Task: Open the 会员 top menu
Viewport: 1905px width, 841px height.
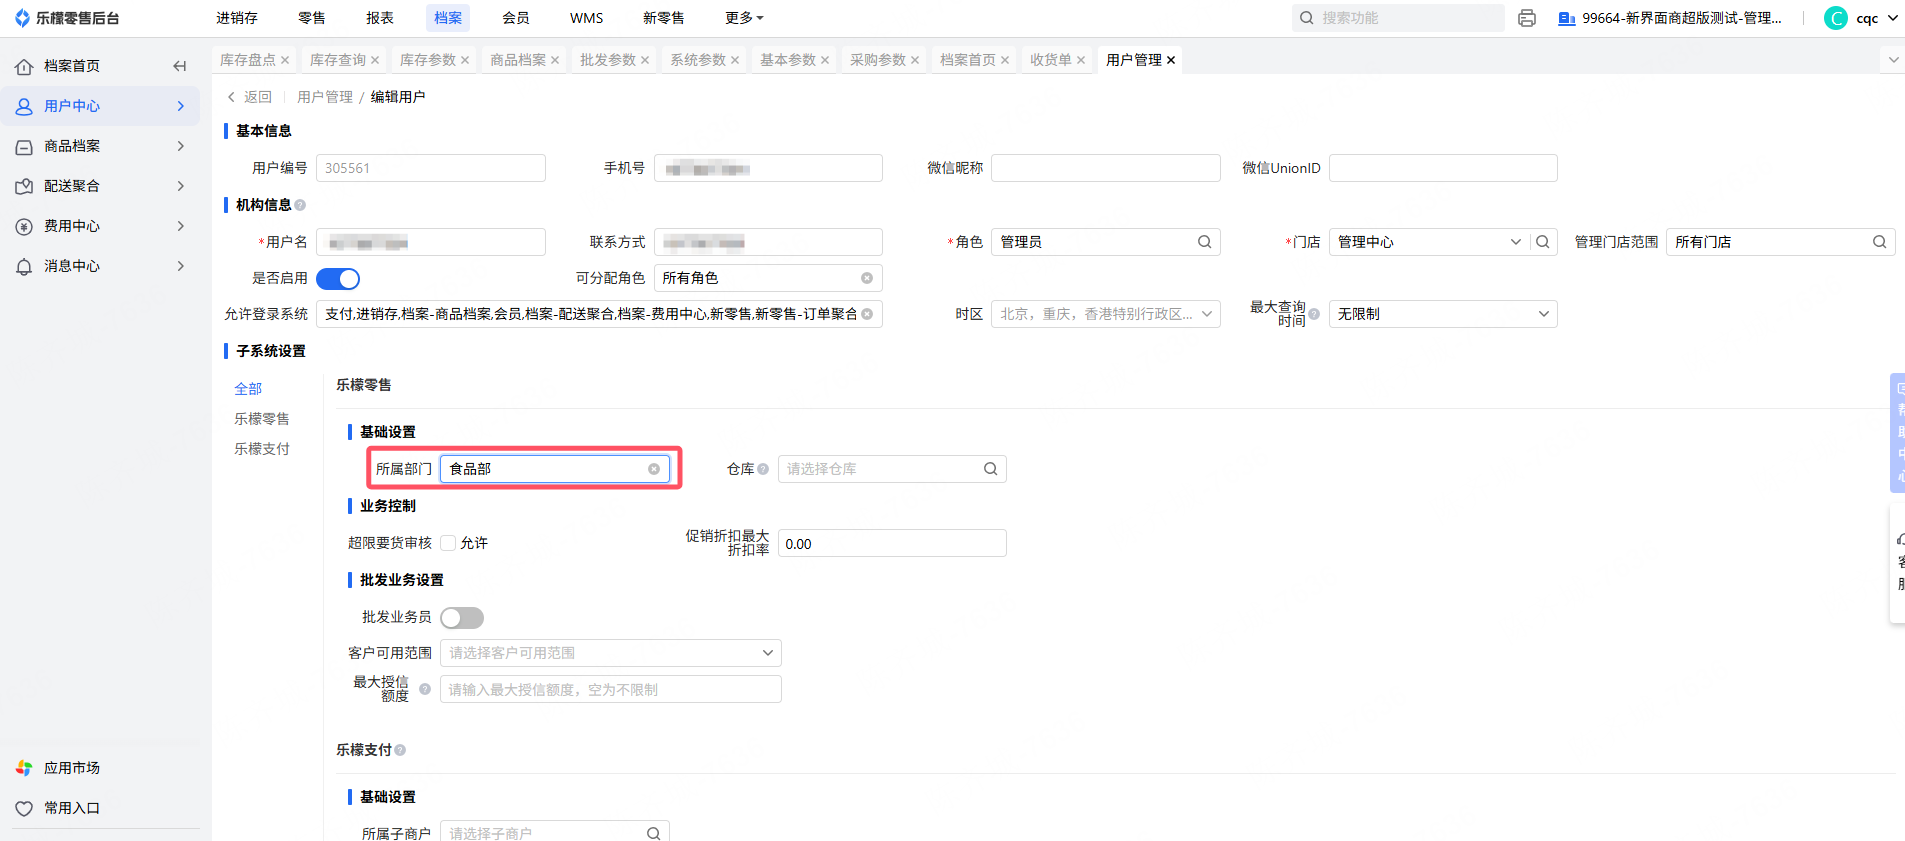Action: (516, 18)
